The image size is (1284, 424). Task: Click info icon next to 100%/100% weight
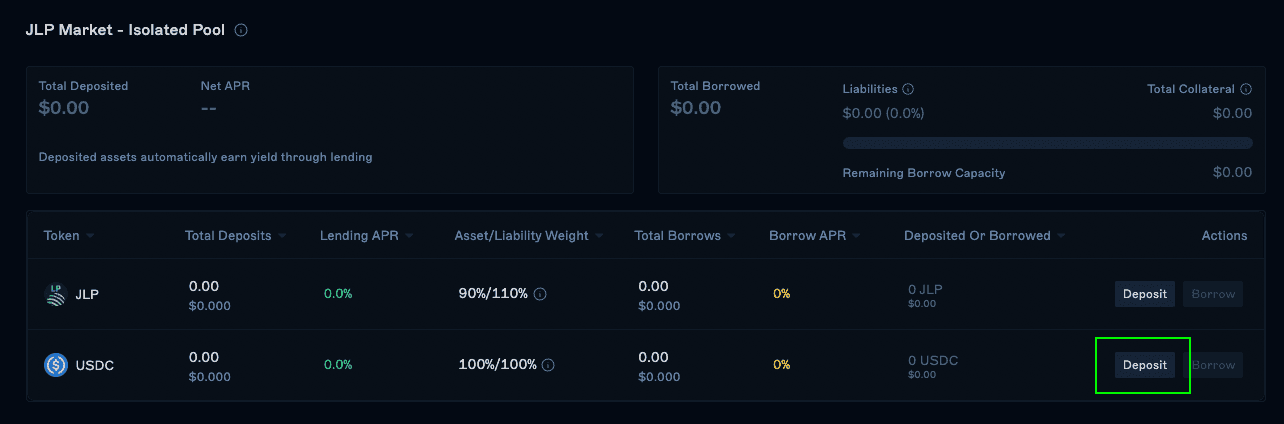(548, 365)
